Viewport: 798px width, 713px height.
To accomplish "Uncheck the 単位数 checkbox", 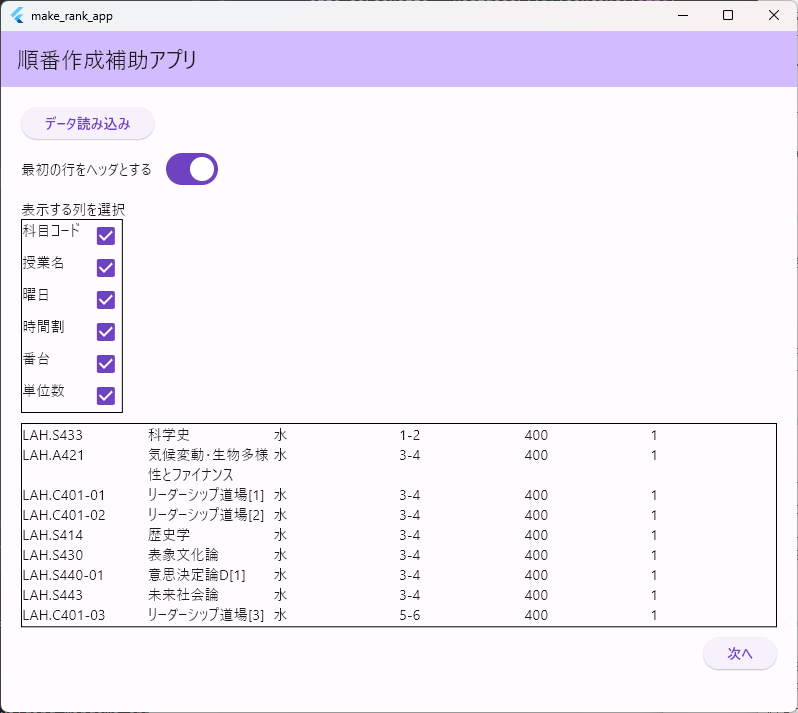I will 106,395.
